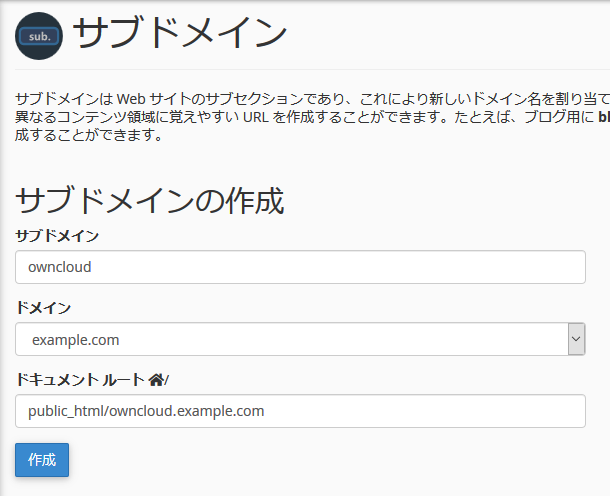The image size is (610, 496).
Task: Open the example.com domain select box
Action: click(290, 339)
